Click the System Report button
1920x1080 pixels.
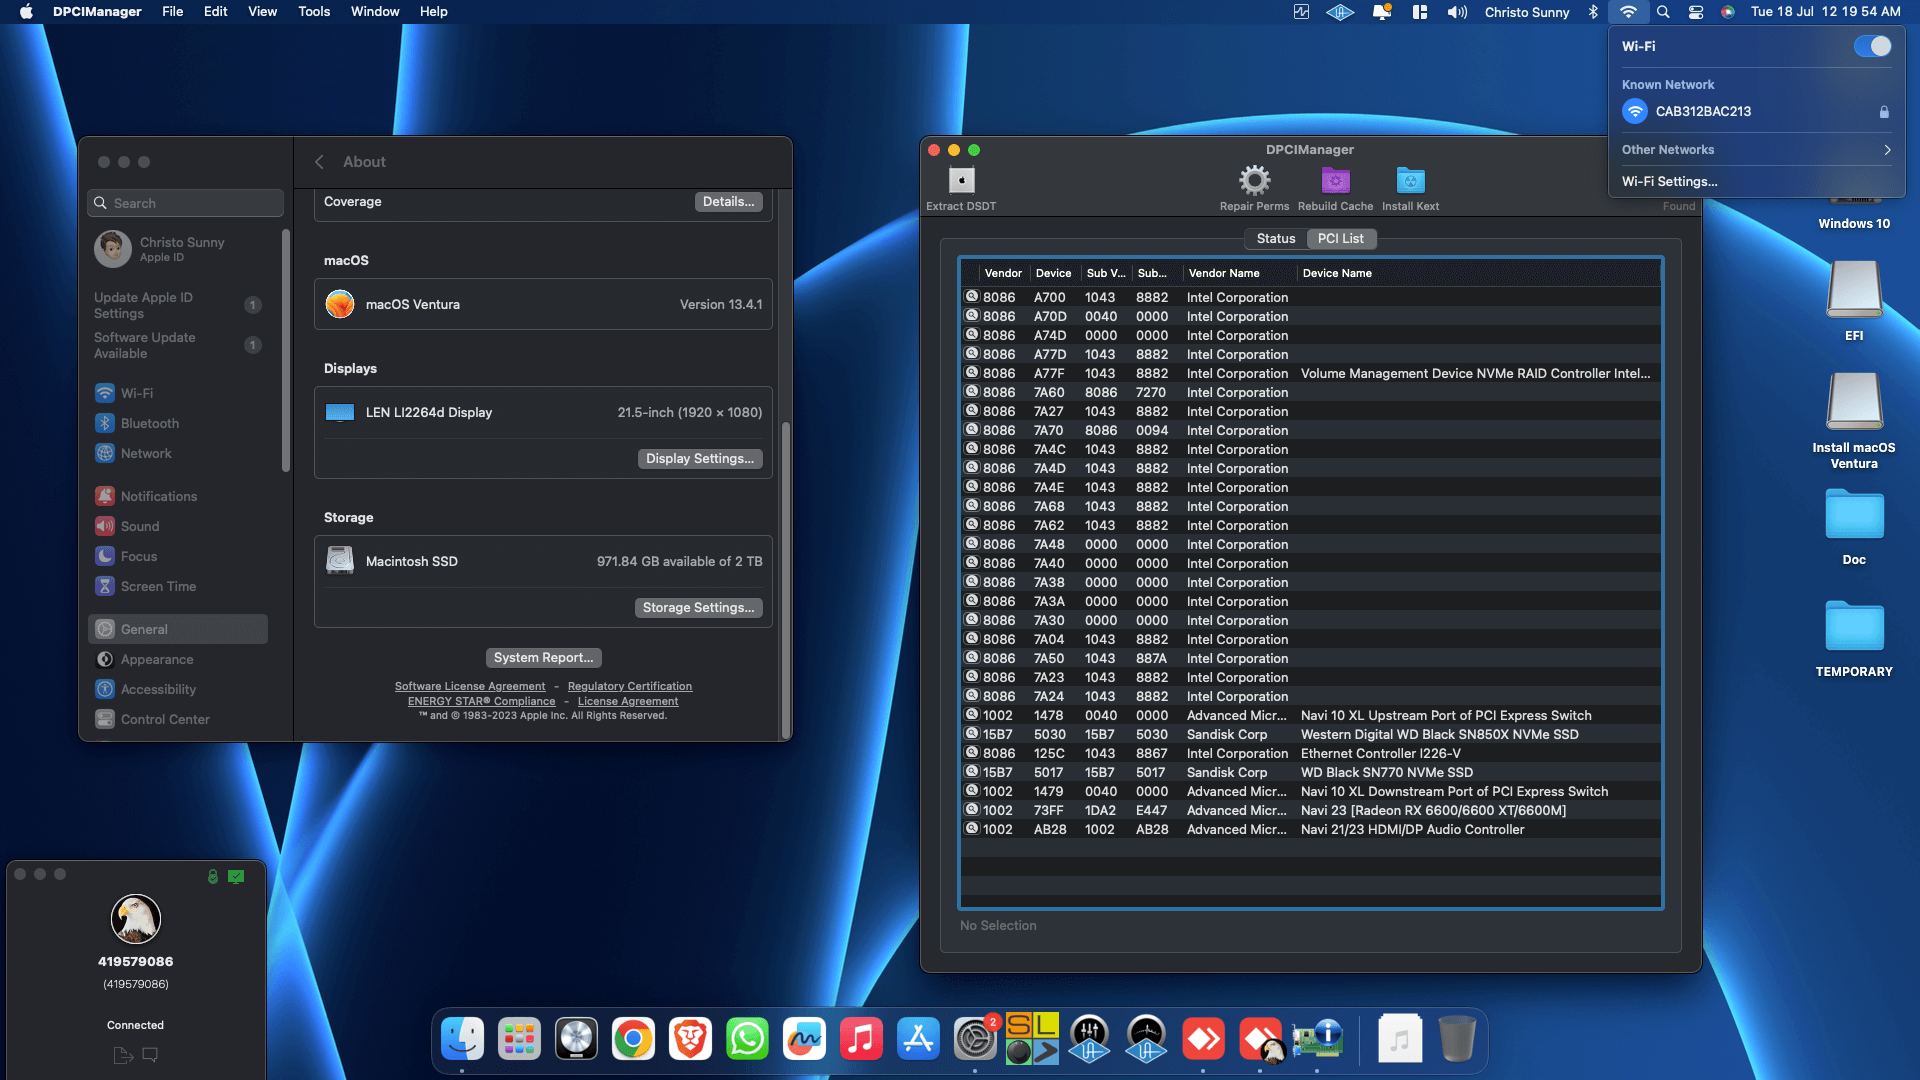pyautogui.click(x=543, y=658)
